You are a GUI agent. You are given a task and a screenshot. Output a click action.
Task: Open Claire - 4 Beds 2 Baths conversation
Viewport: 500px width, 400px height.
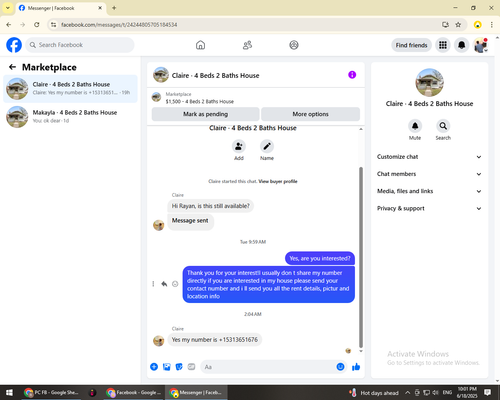click(x=70, y=89)
